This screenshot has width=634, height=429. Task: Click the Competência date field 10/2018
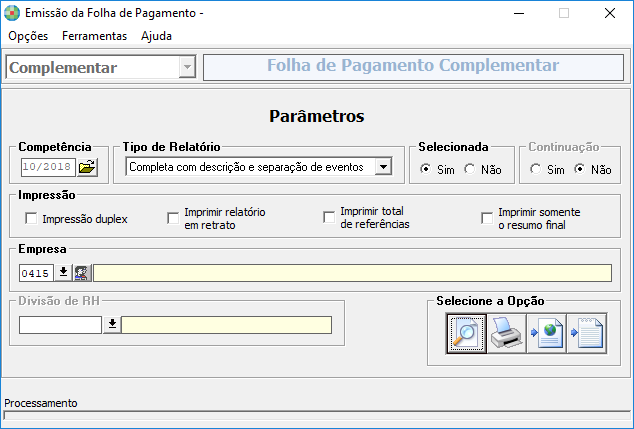(48, 167)
